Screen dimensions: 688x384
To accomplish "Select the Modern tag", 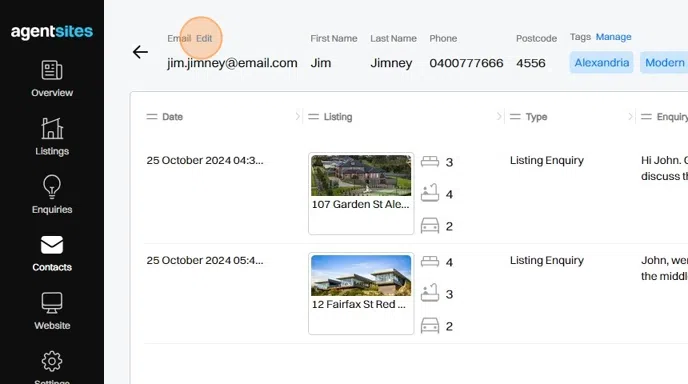I will pyautogui.click(x=664, y=62).
